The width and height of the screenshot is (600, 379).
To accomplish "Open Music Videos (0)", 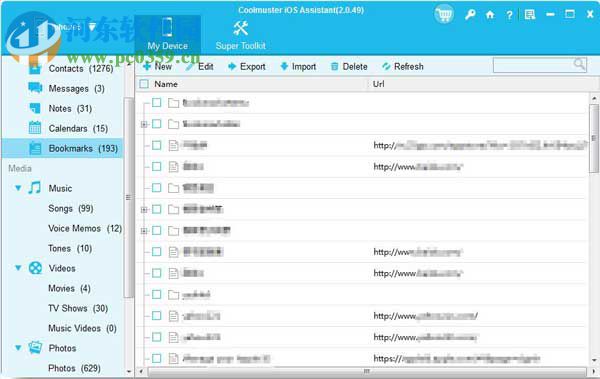I will [x=82, y=328].
